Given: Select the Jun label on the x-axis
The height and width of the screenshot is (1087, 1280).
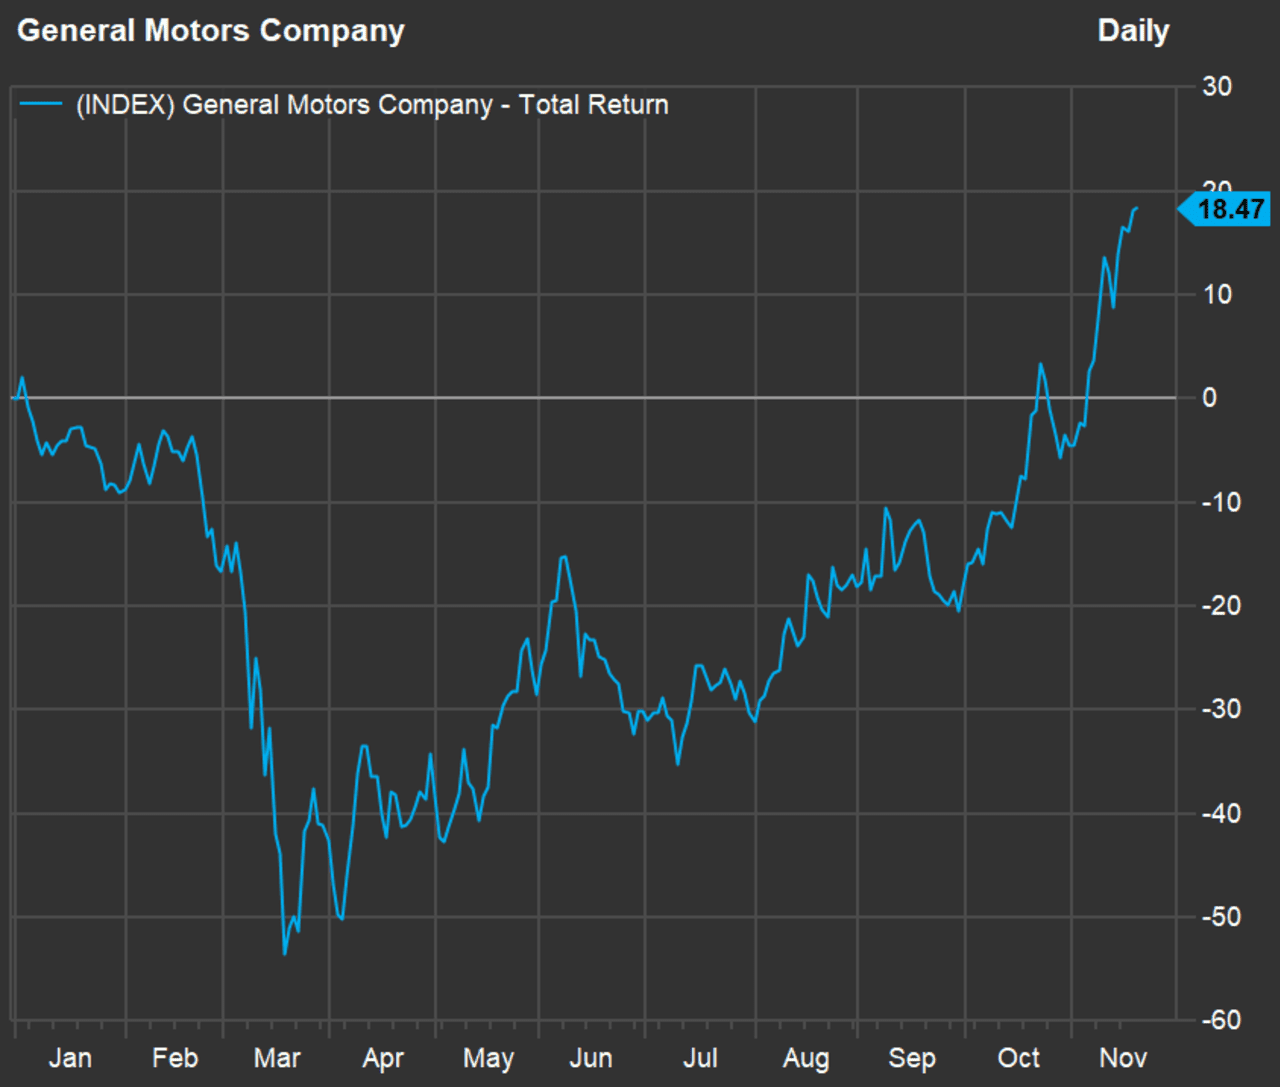Looking at the screenshot, I should coord(591,1058).
